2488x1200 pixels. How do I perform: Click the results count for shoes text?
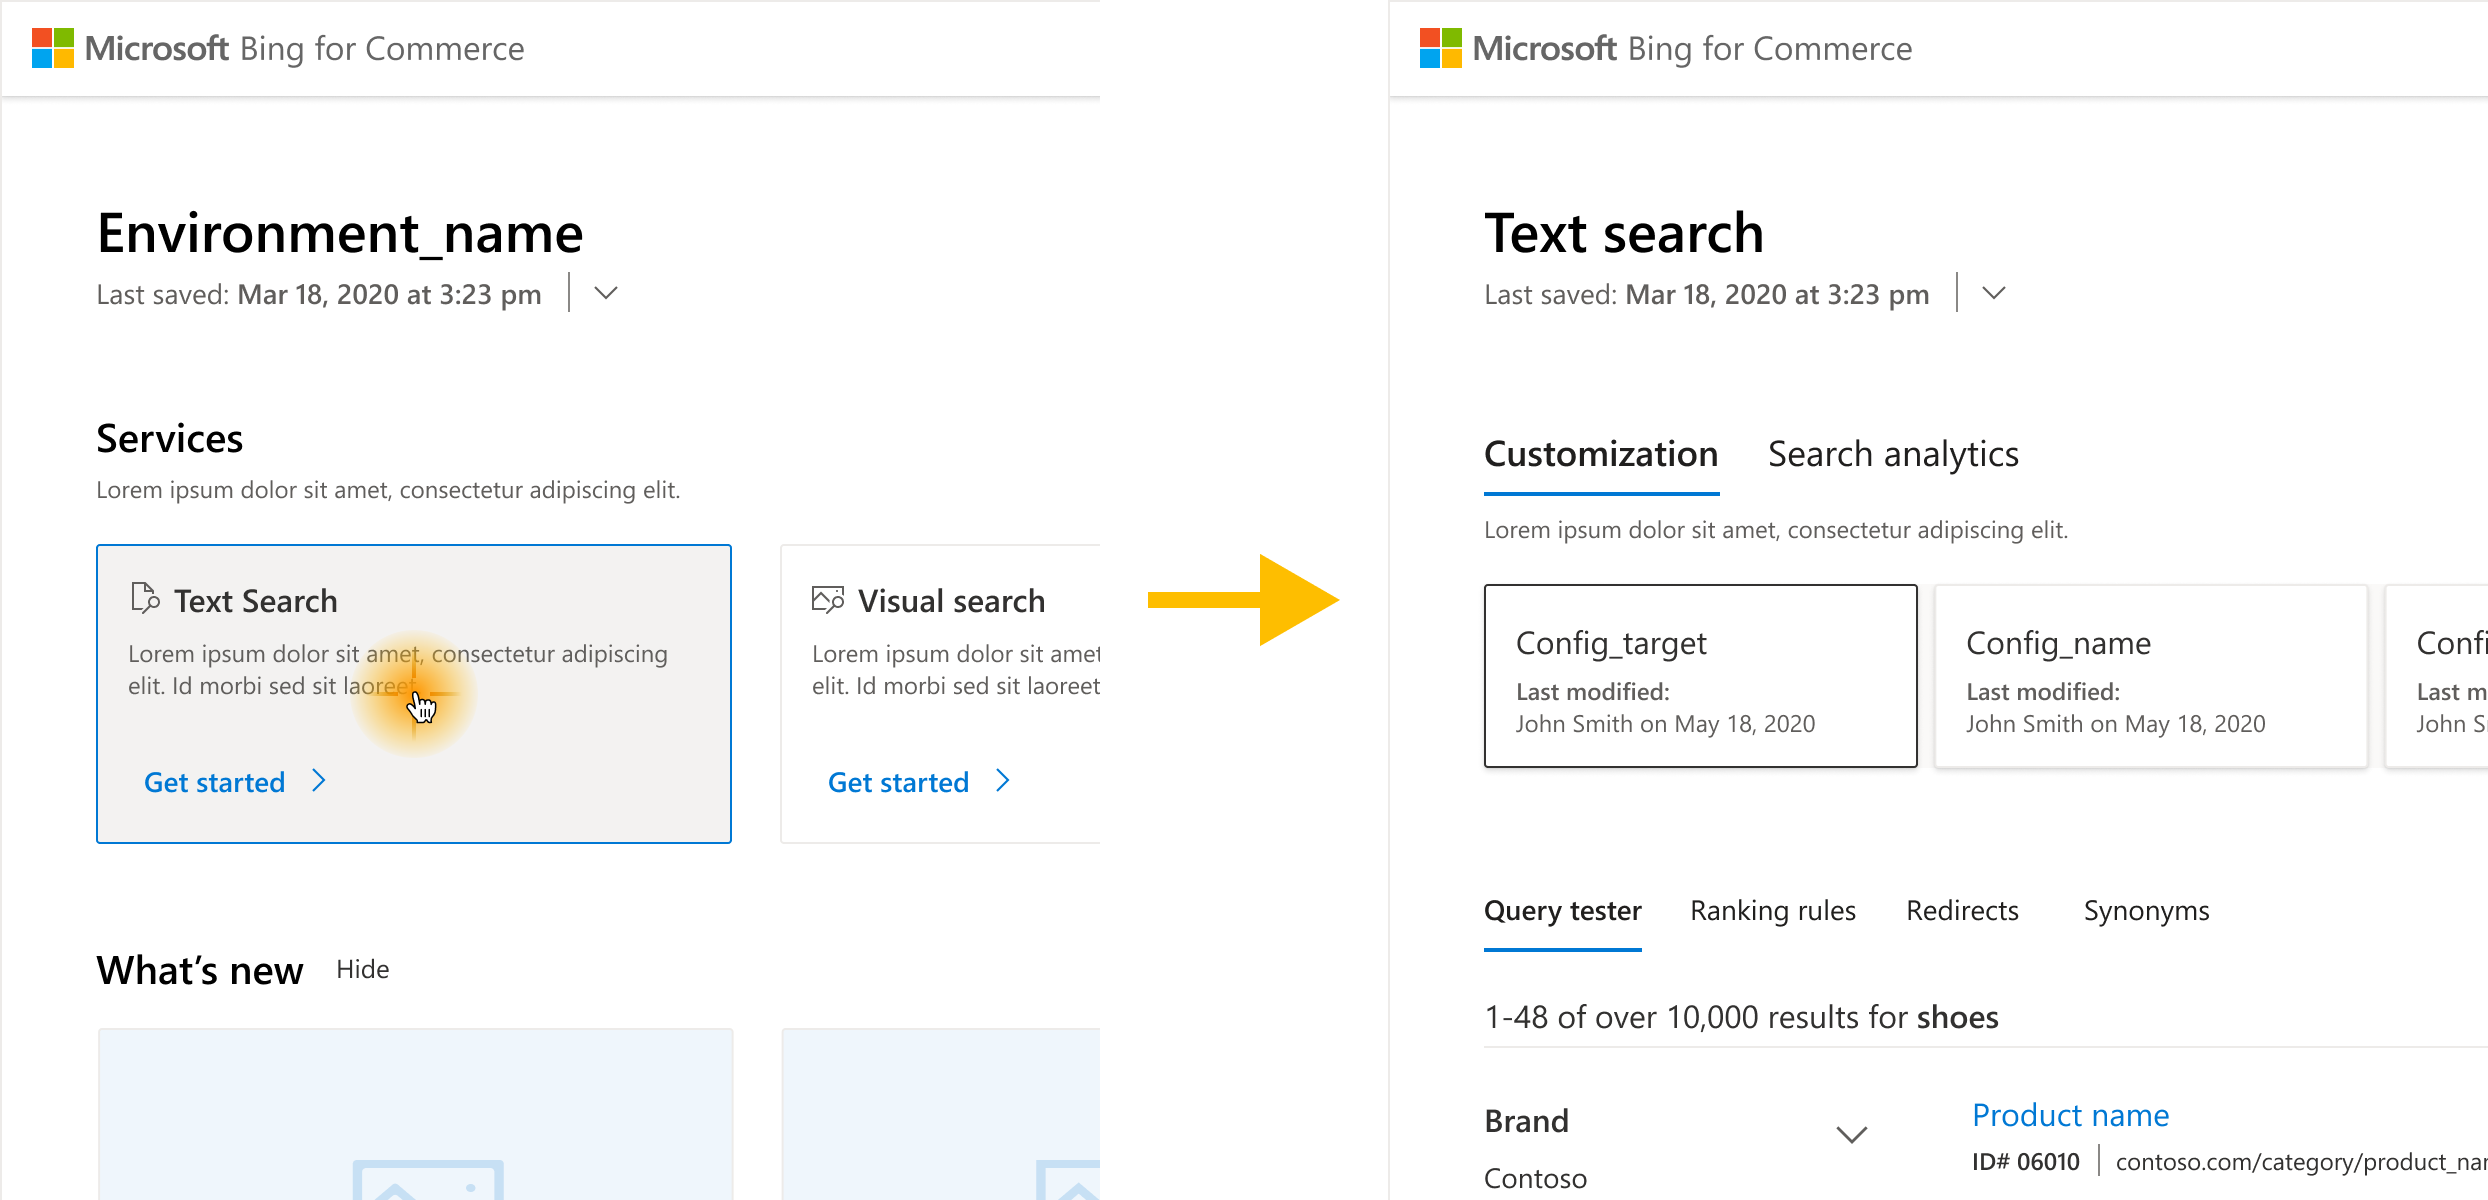(x=1741, y=1017)
